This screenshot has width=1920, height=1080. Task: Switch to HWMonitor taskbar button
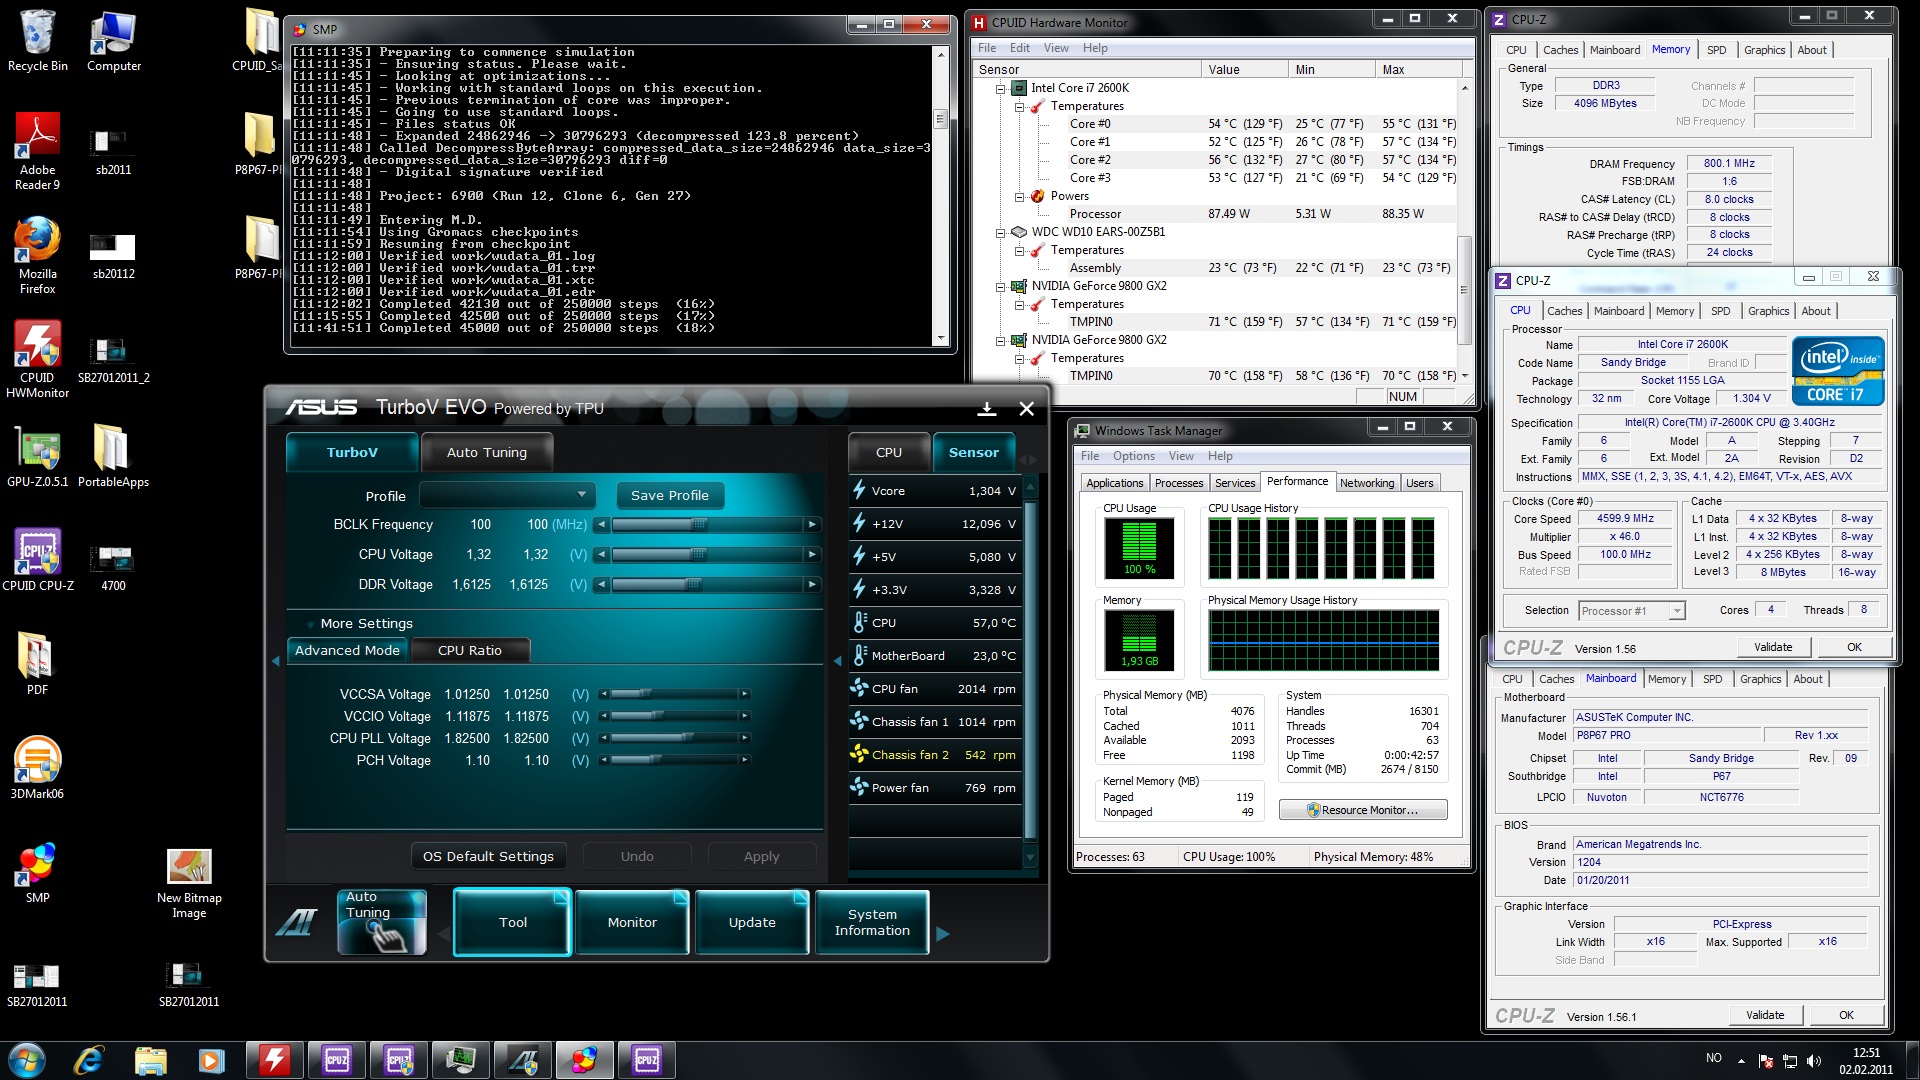274,1059
